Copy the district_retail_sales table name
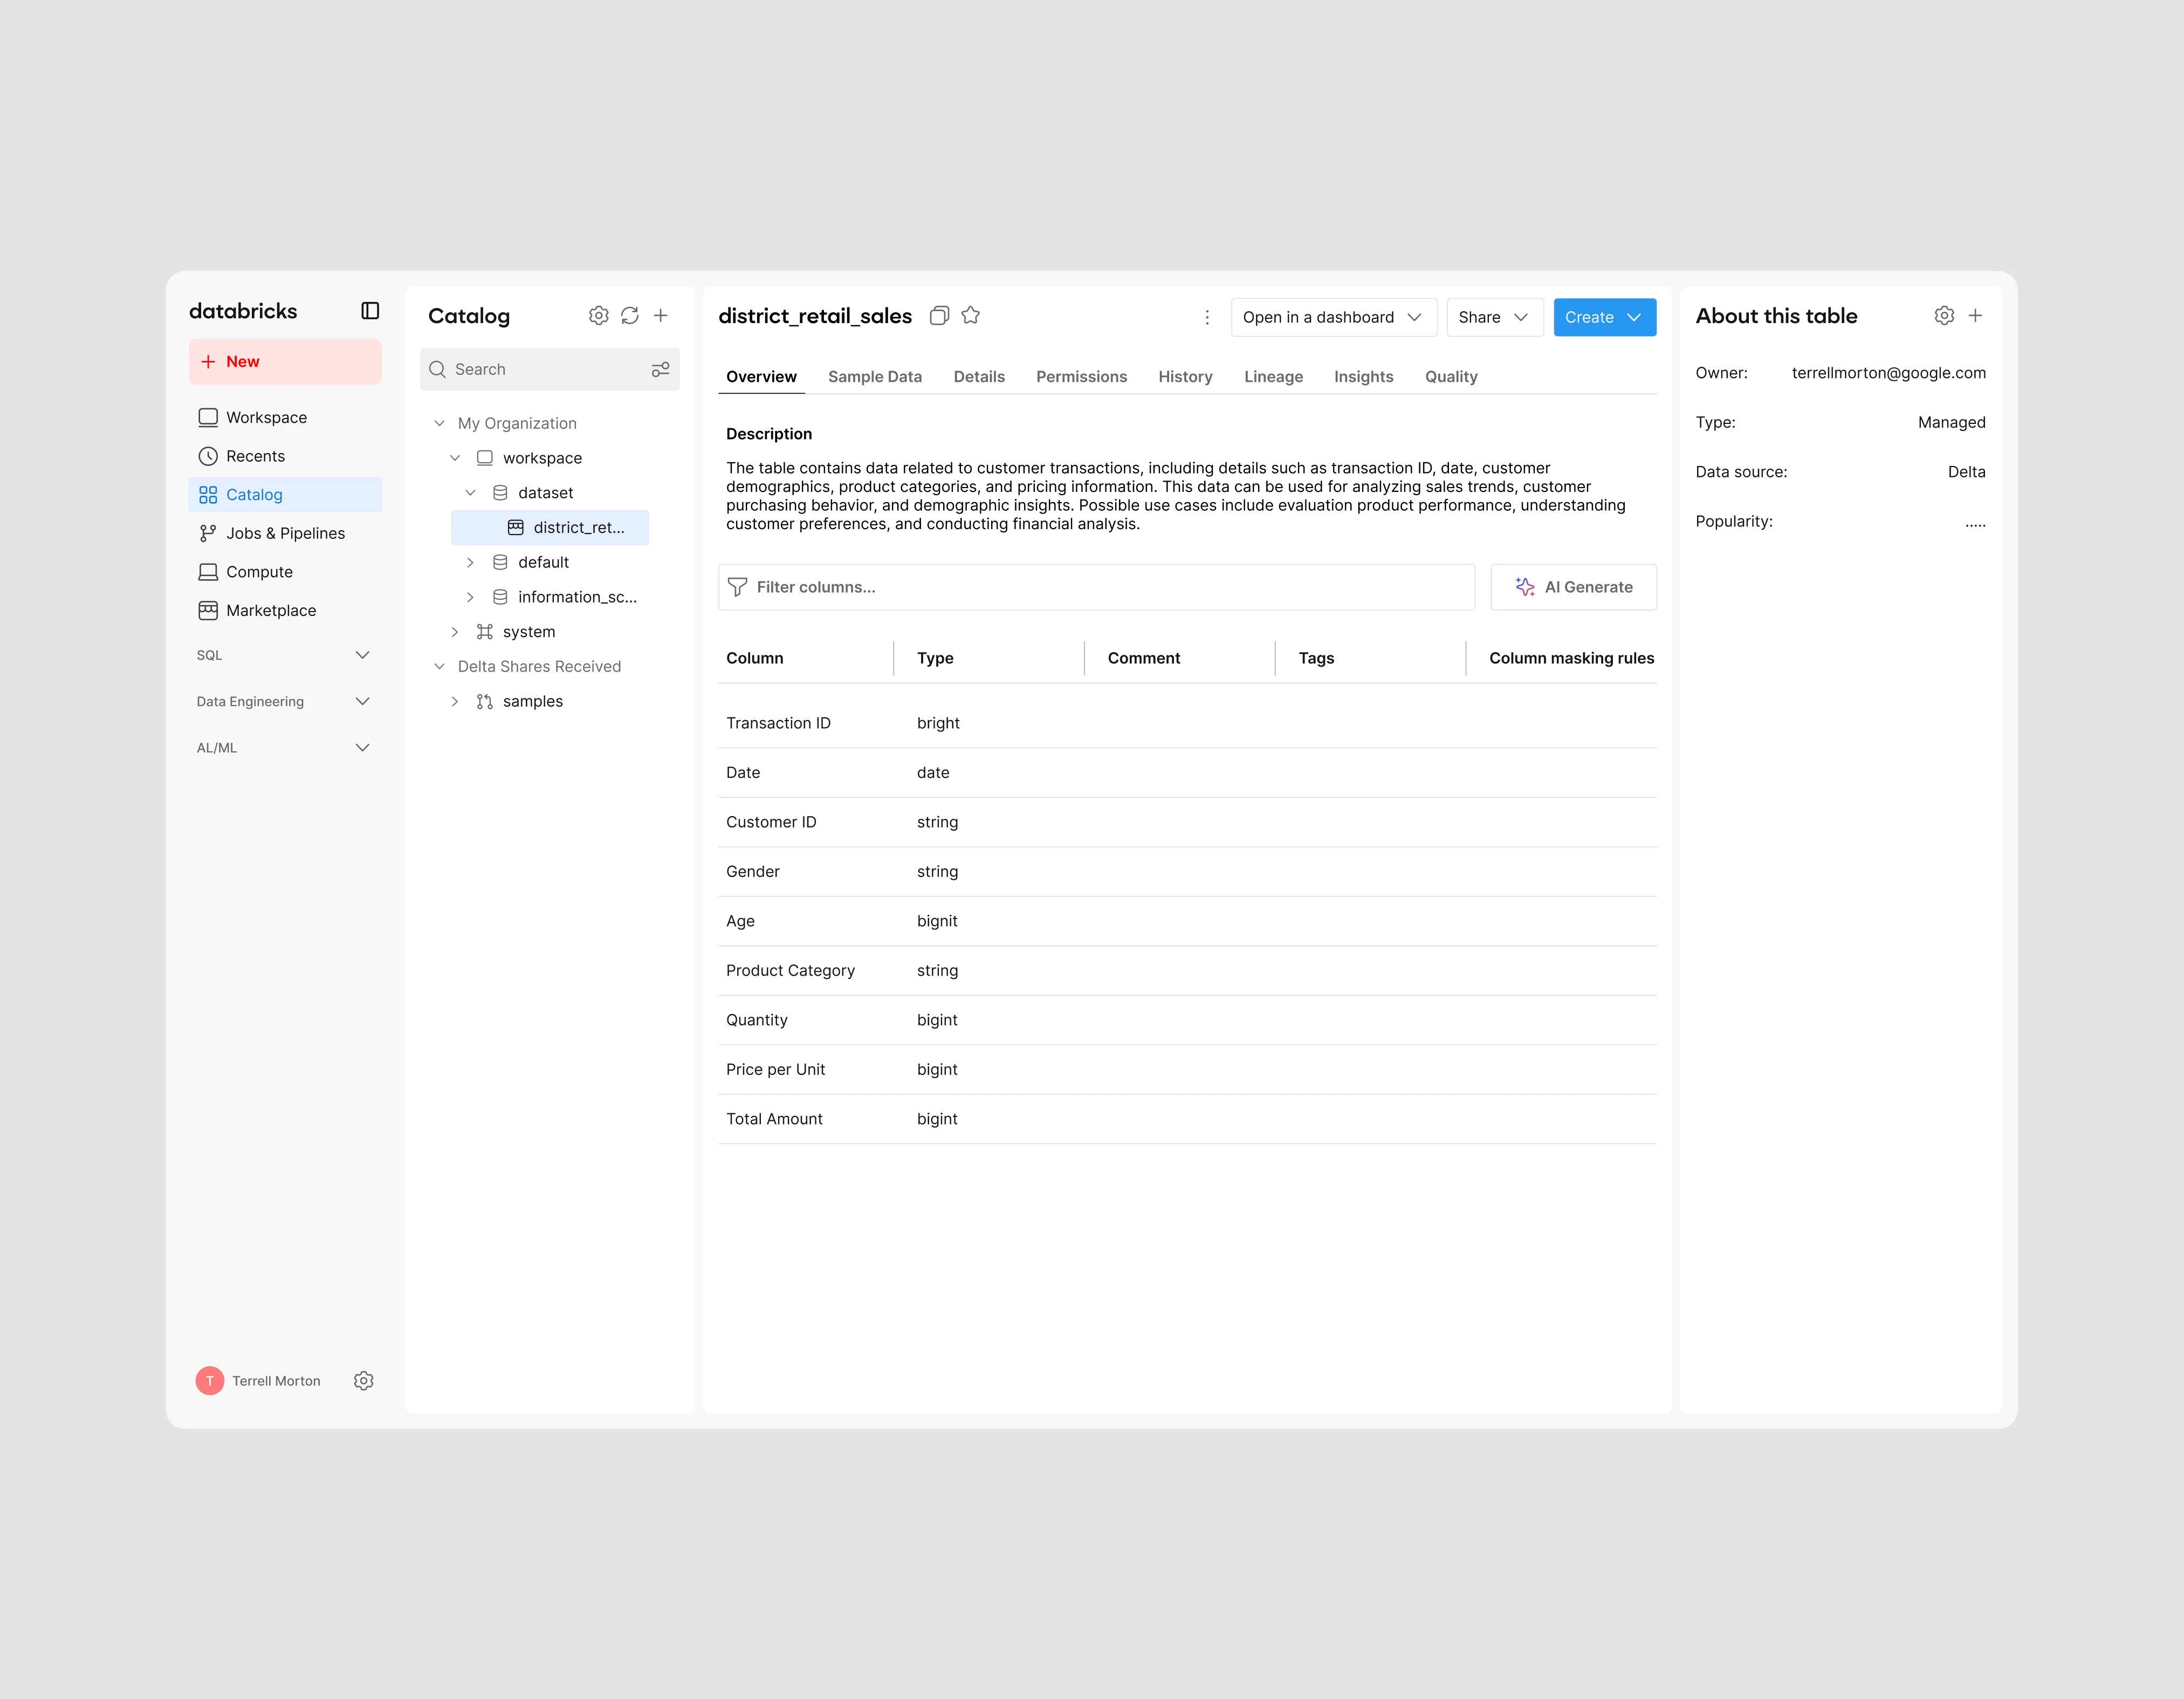Viewport: 2184px width, 1699px height. tap(939, 315)
